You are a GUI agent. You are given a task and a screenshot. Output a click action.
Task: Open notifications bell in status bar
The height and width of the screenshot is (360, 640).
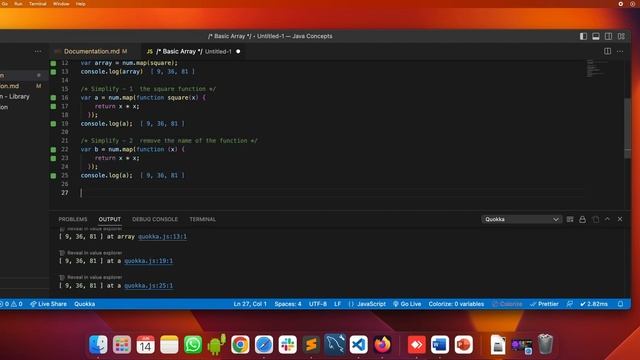620,304
